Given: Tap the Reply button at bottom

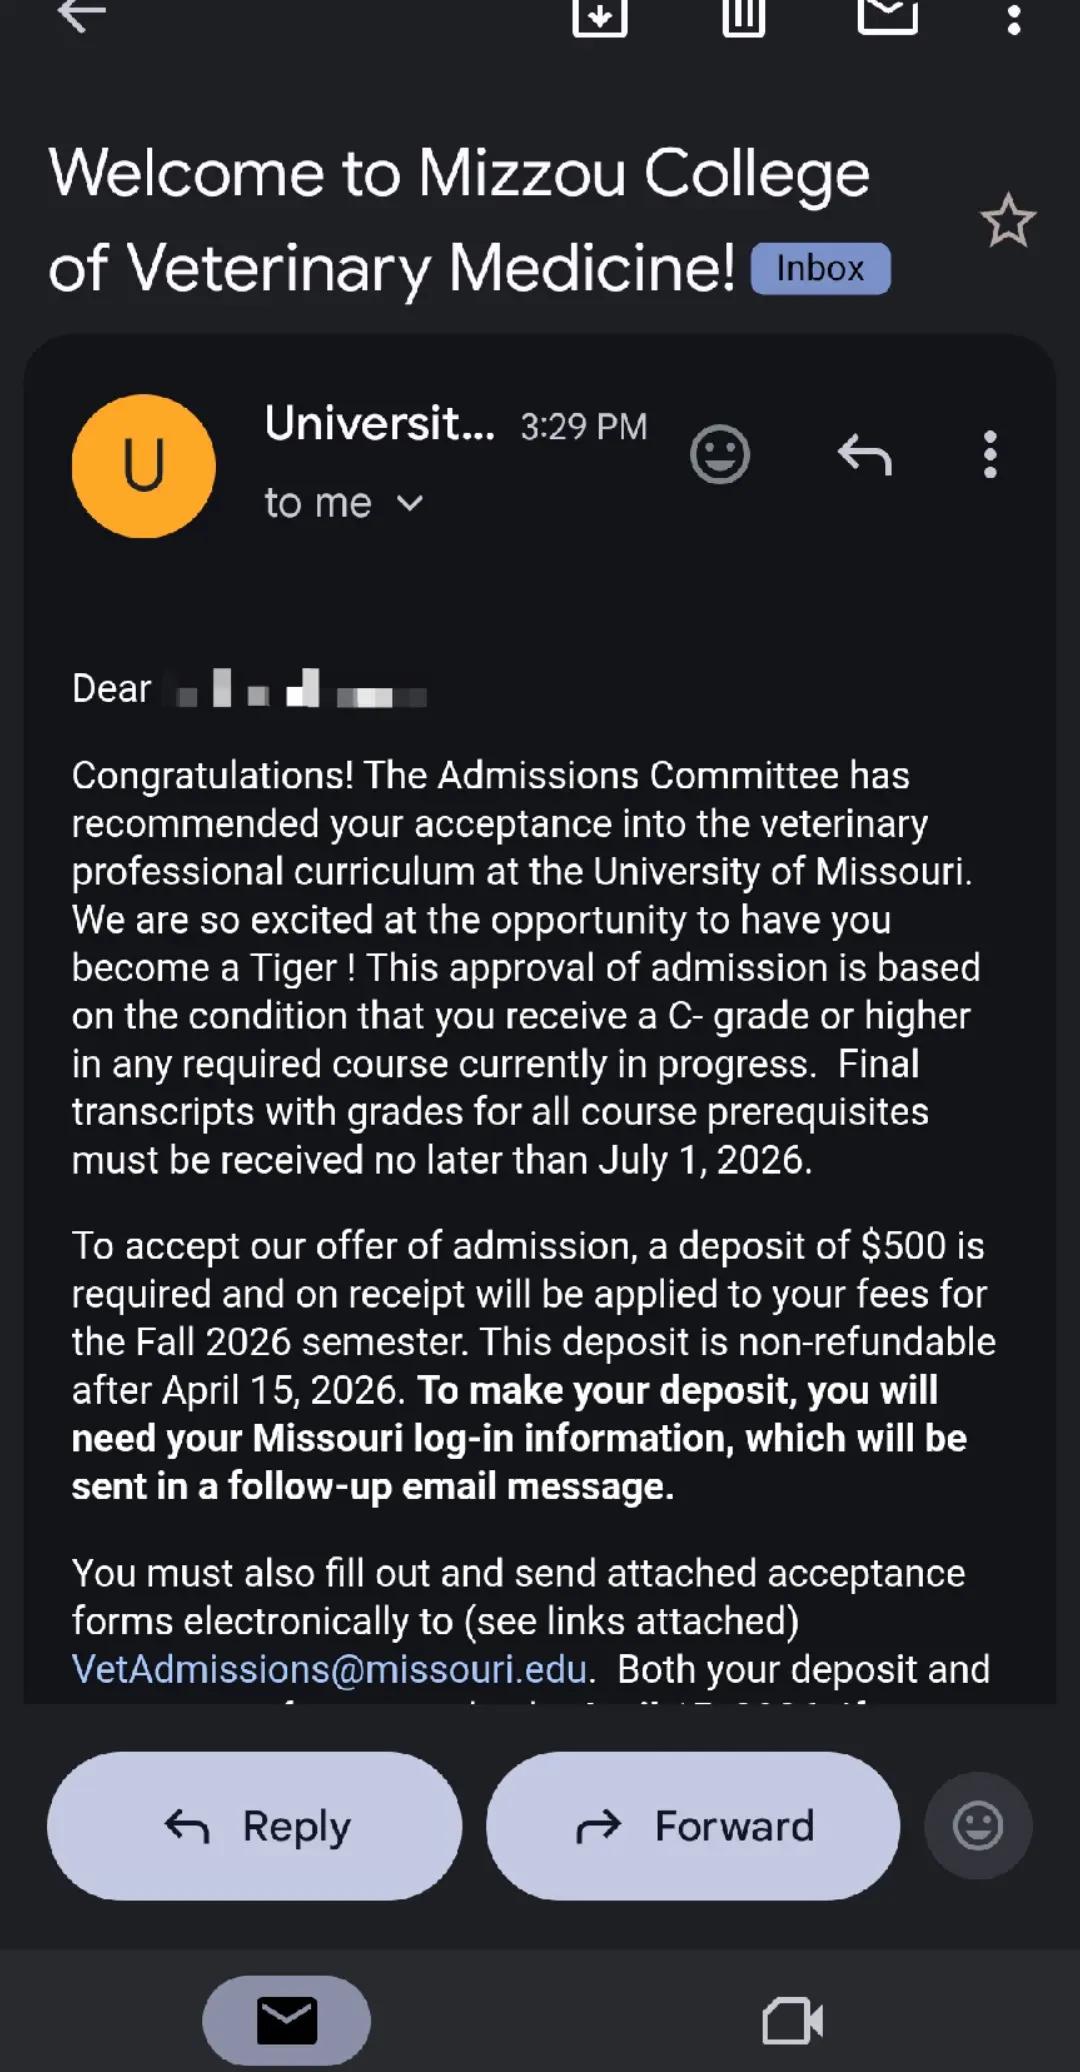Looking at the screenshot, I should [254, 1825].
